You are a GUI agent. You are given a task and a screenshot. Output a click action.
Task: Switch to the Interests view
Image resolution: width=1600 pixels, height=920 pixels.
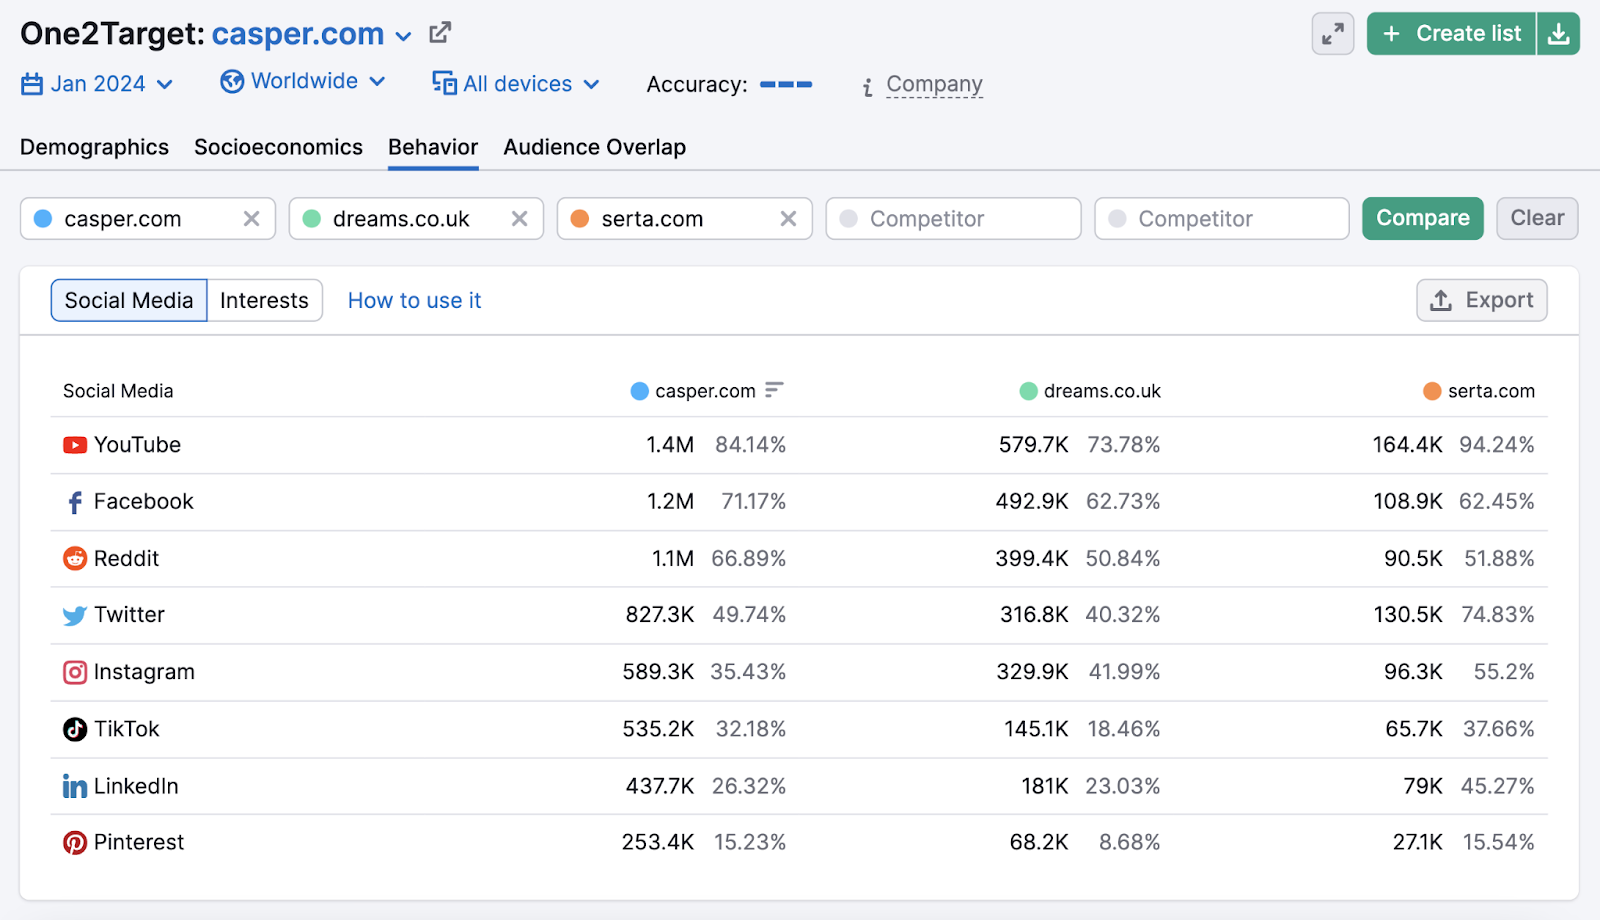[263, 300]
